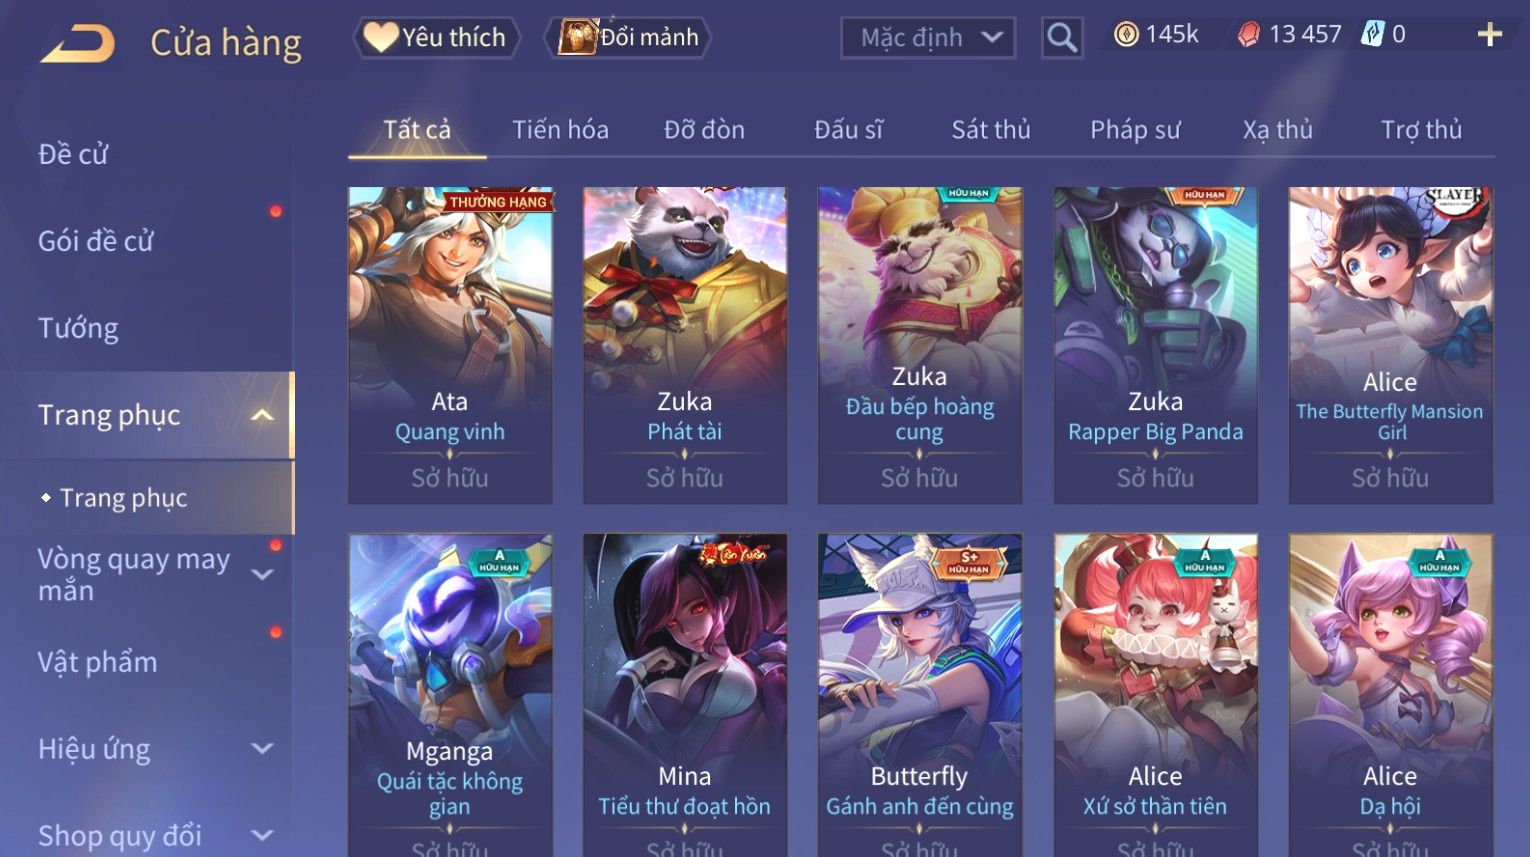The width and height of the screenshot is (1530, 857).
Task: Expand the Hiệu ứng sidebar section
Action: coord(262,749)
